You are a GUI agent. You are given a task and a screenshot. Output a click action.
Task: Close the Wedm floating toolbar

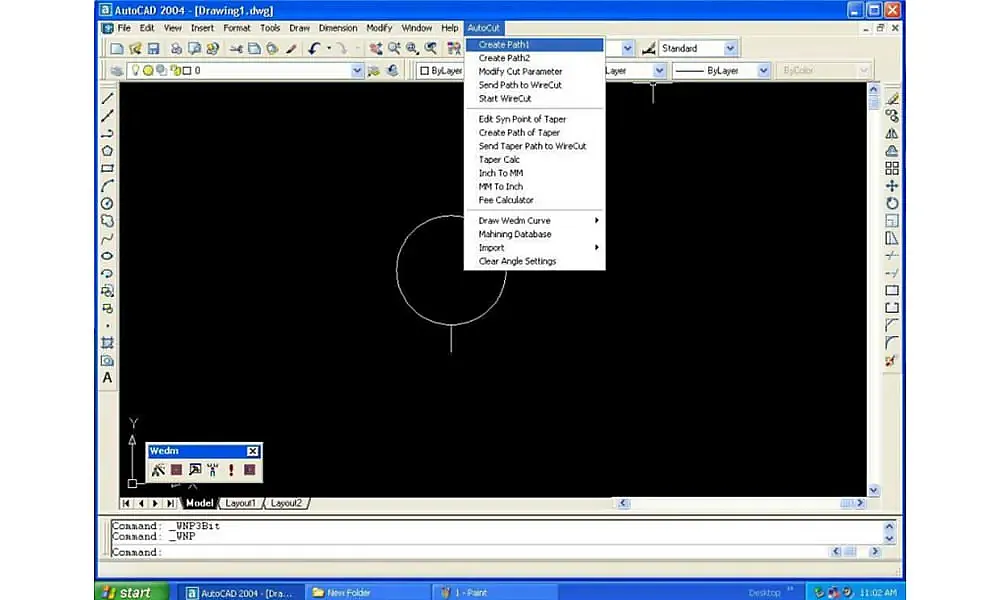pos(253,451)
